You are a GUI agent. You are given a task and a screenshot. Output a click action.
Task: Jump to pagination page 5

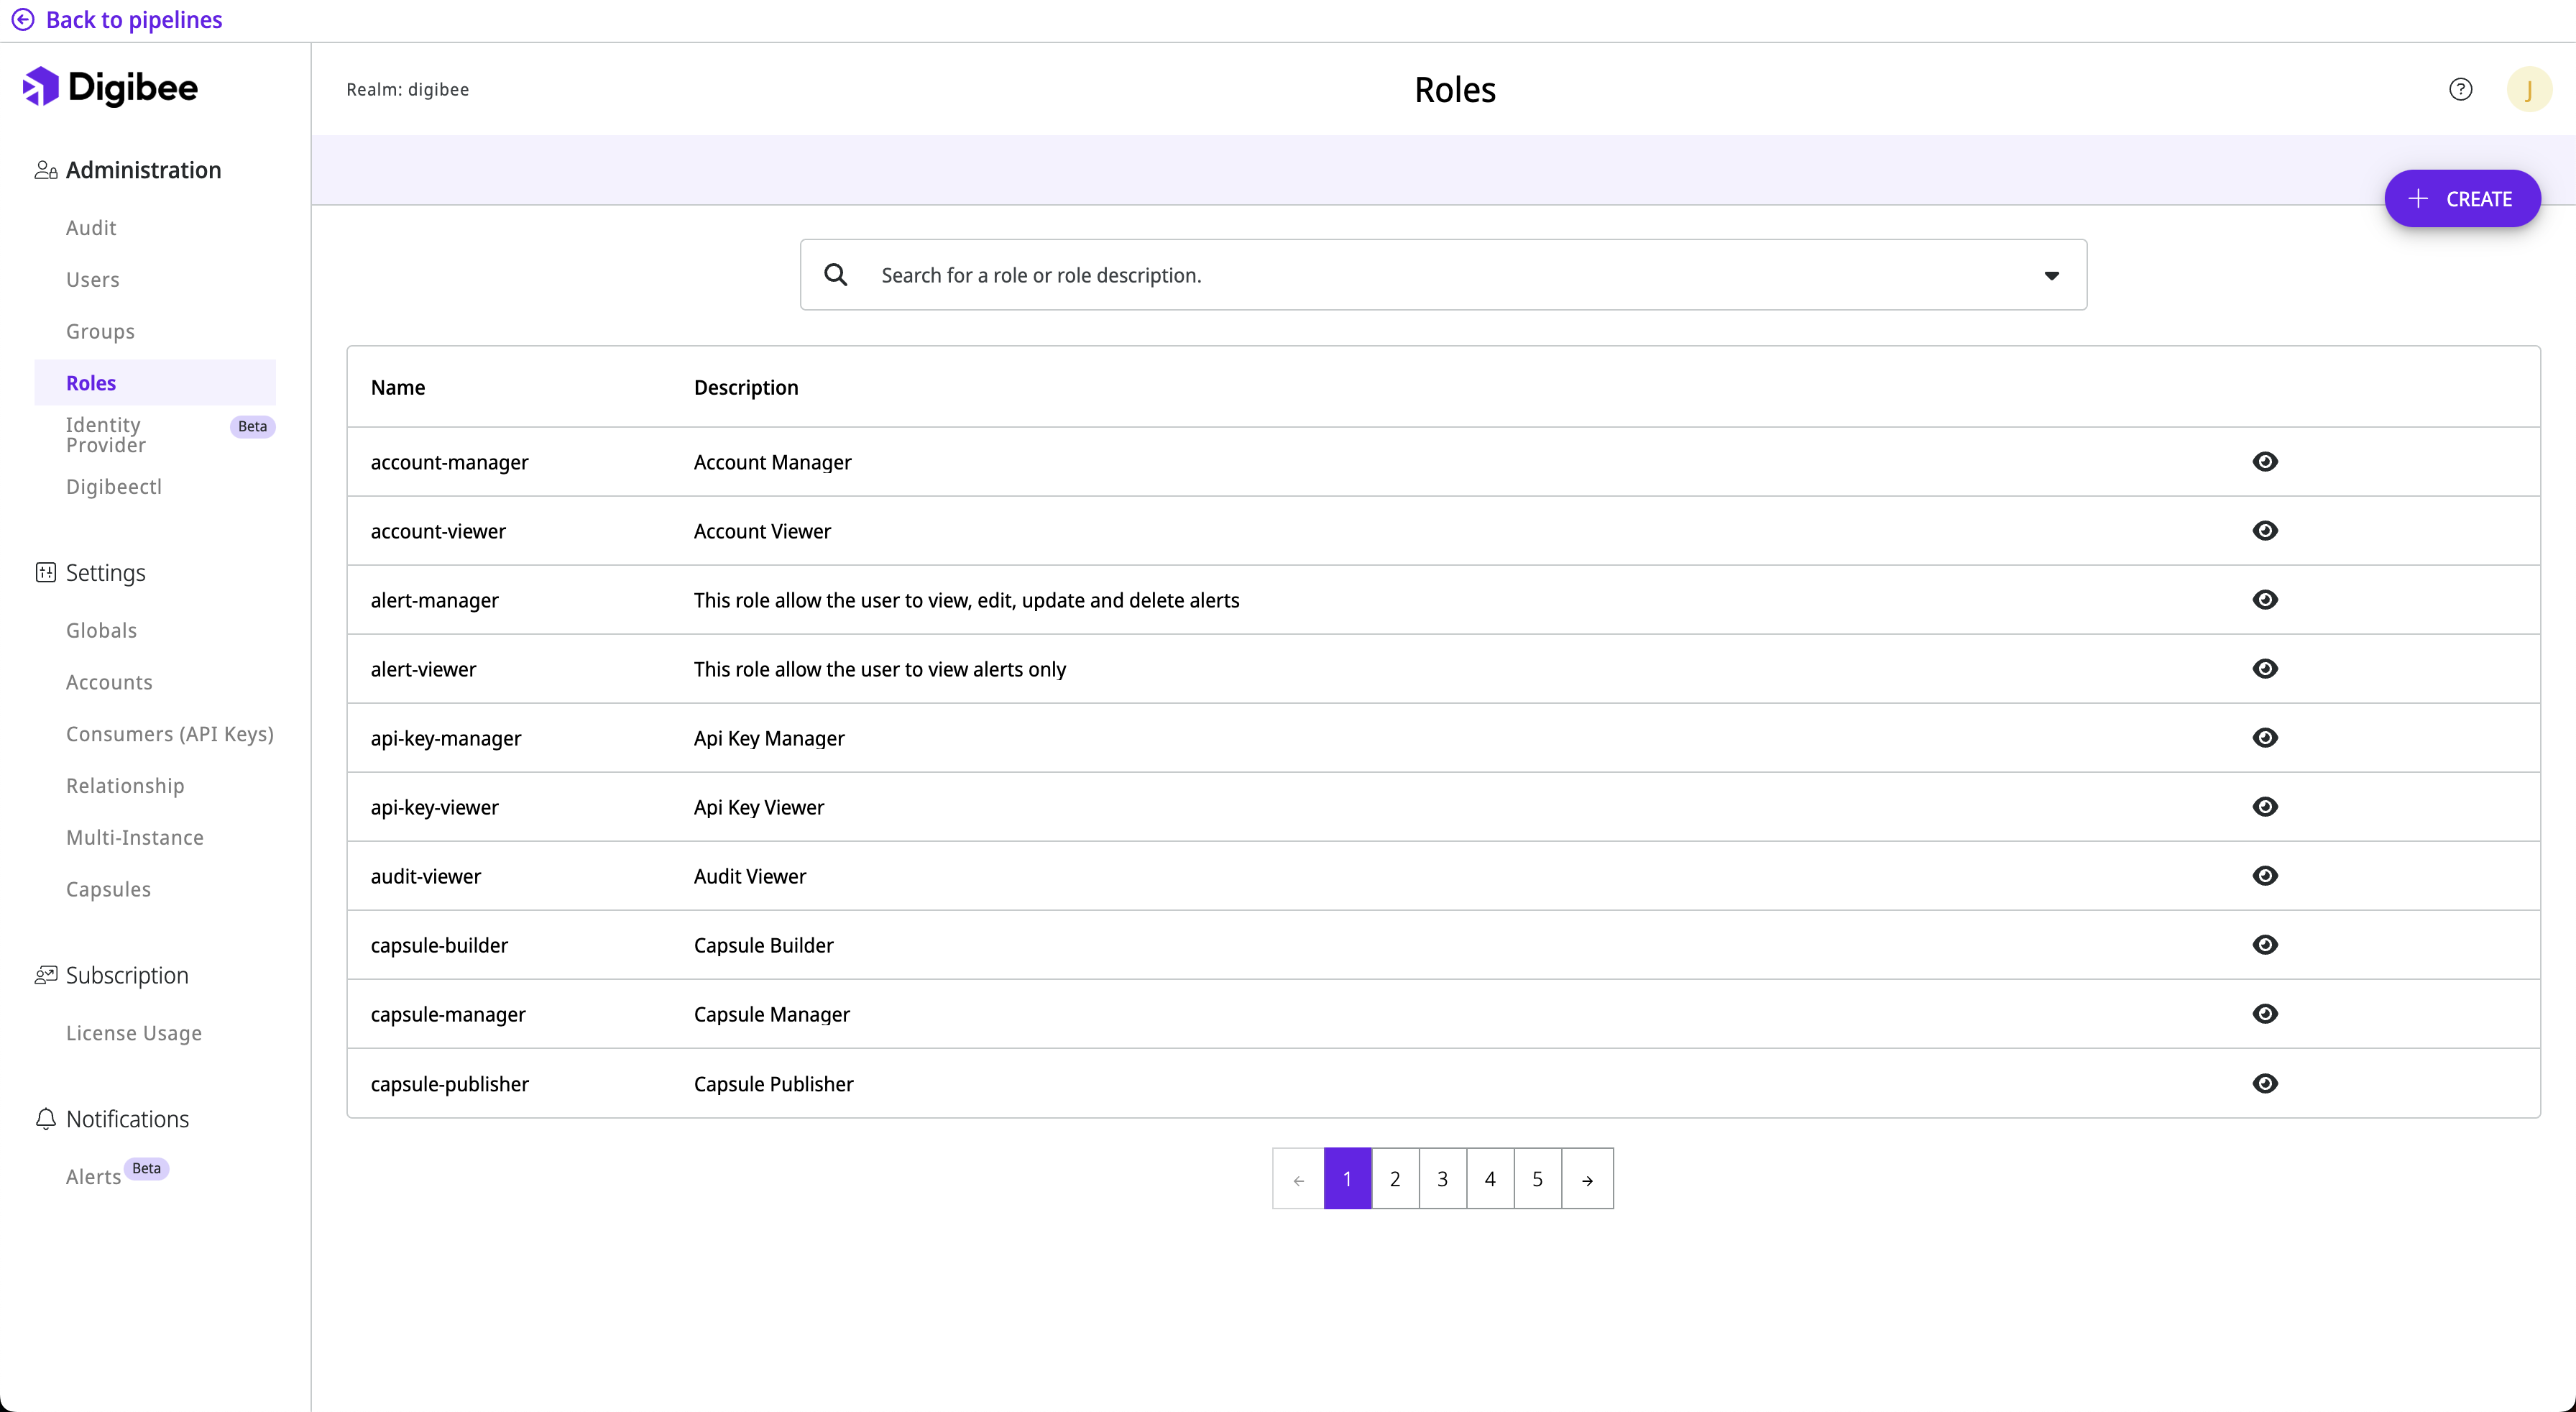[x=1537, y=1179]
